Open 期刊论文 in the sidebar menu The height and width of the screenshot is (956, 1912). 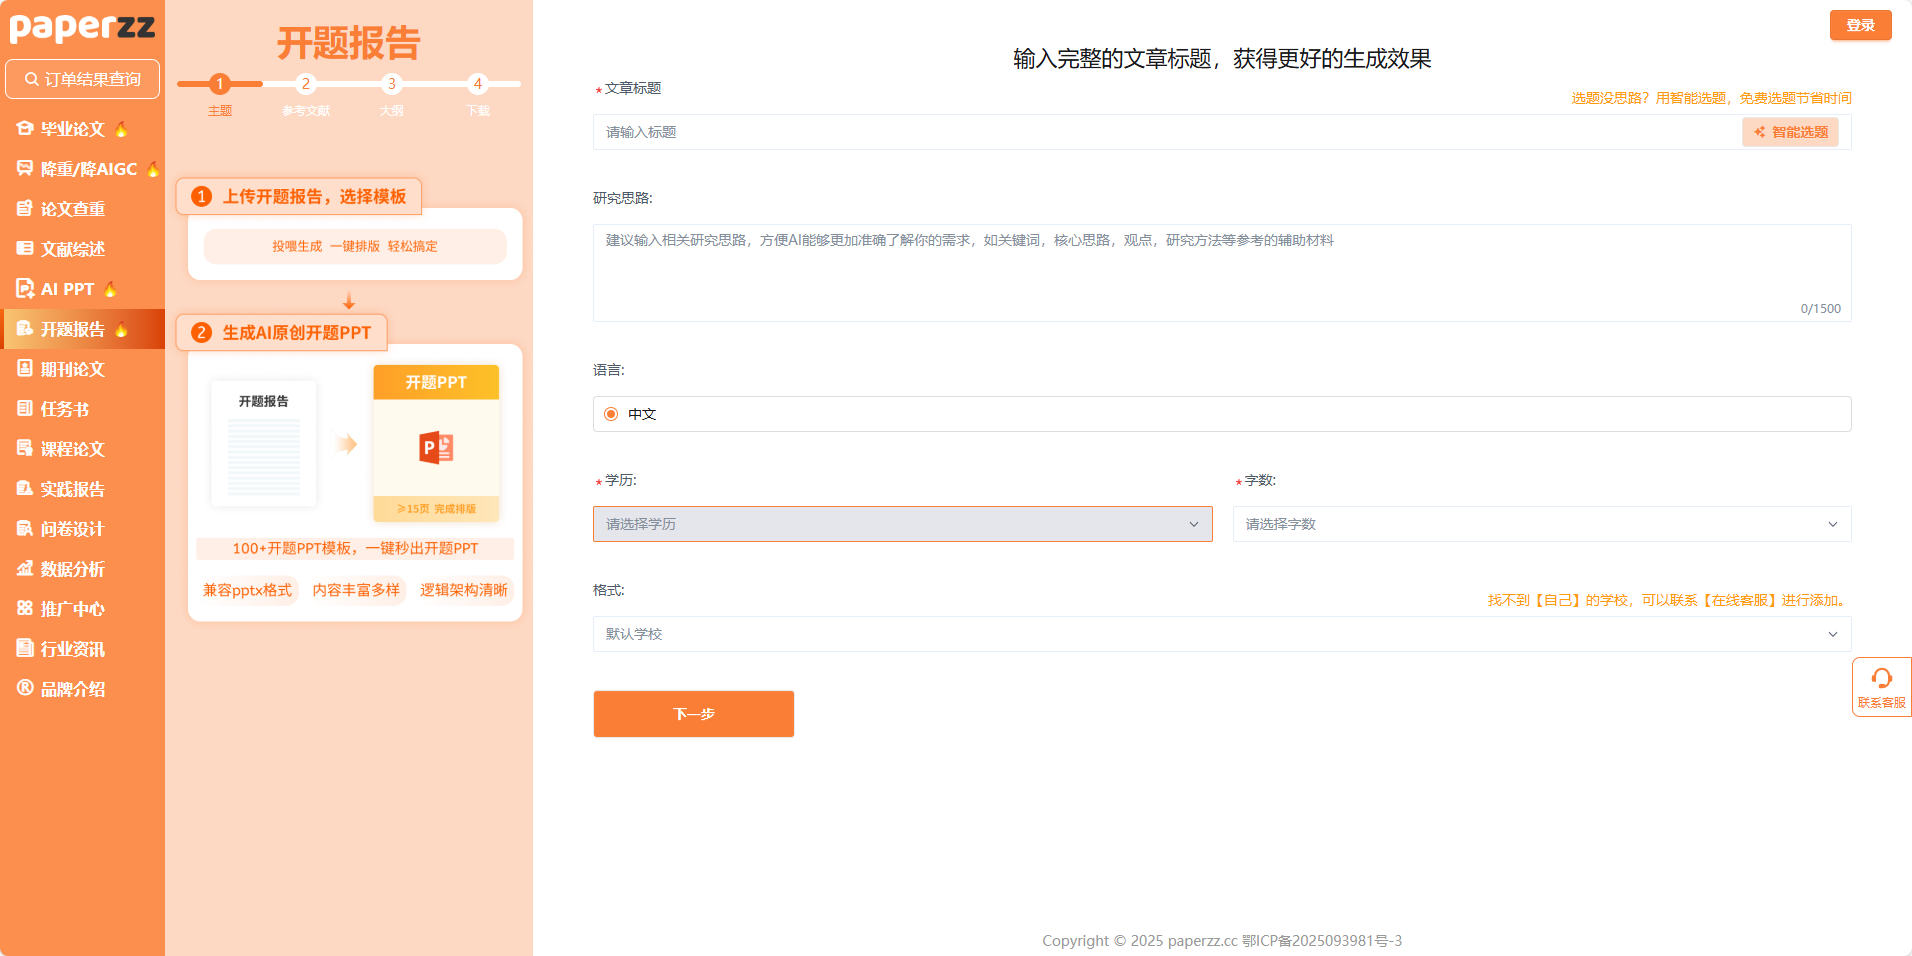pyautogui.click(x=72, y=369)
